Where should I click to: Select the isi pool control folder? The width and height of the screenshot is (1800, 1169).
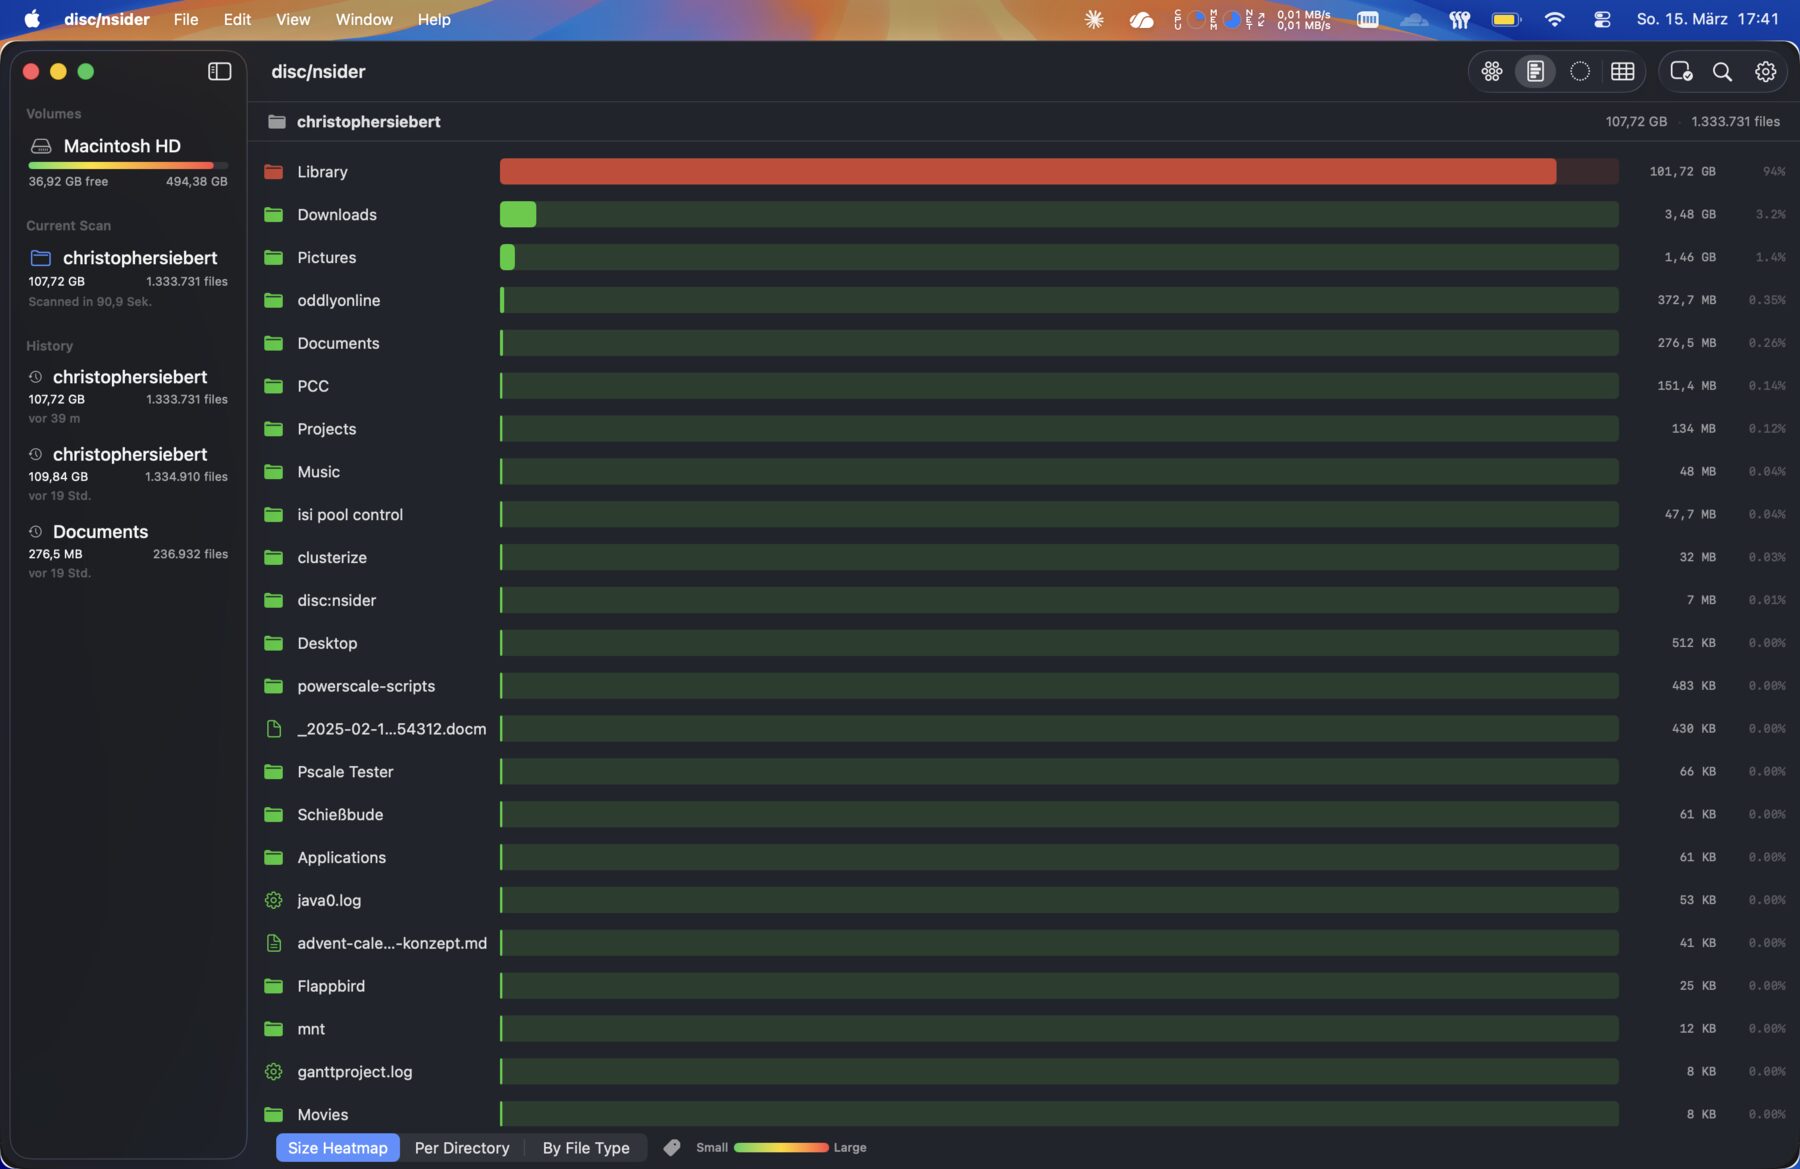[x=1024, y=515]
